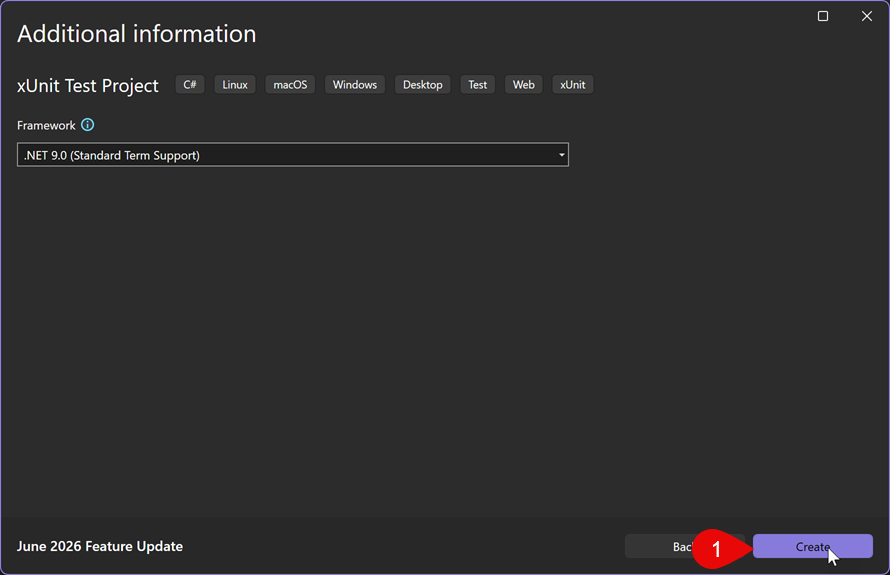Click the xUnit Test Project title
890x575 pixels.
[87, 86]
